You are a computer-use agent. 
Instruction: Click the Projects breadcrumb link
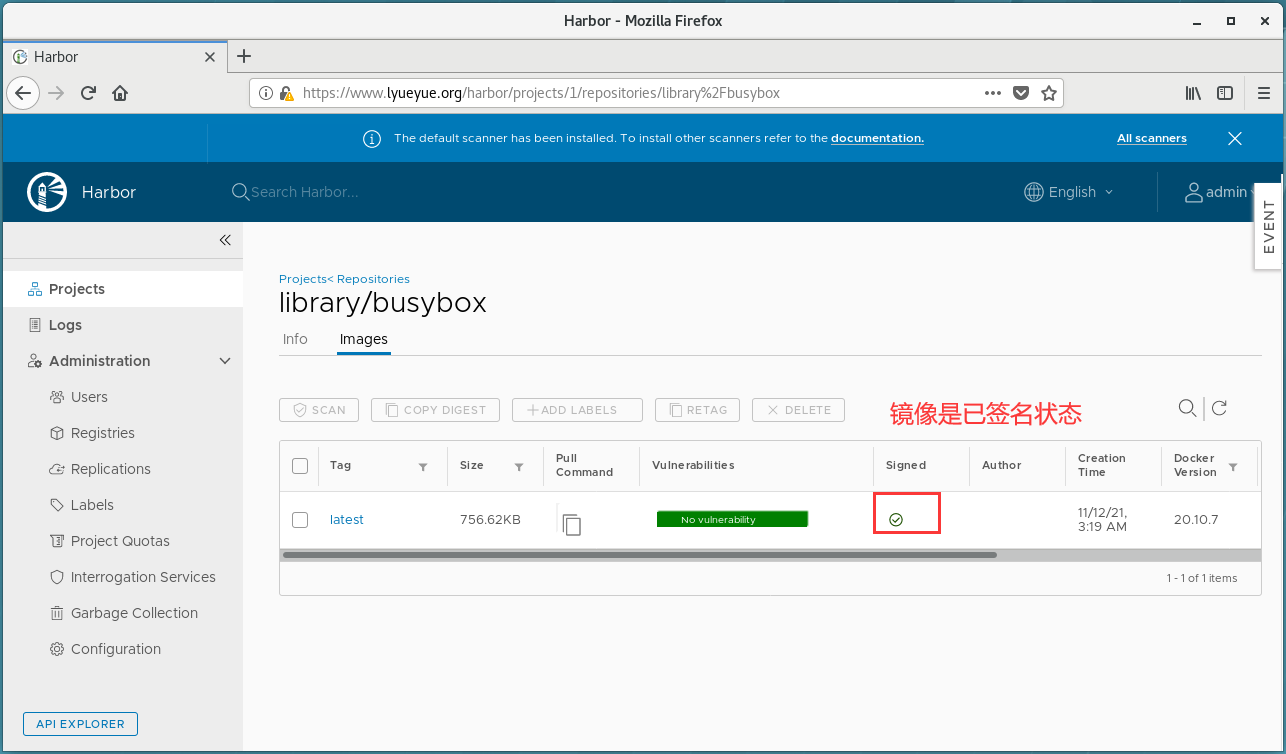pyautogui.click(x=303, y=279)
